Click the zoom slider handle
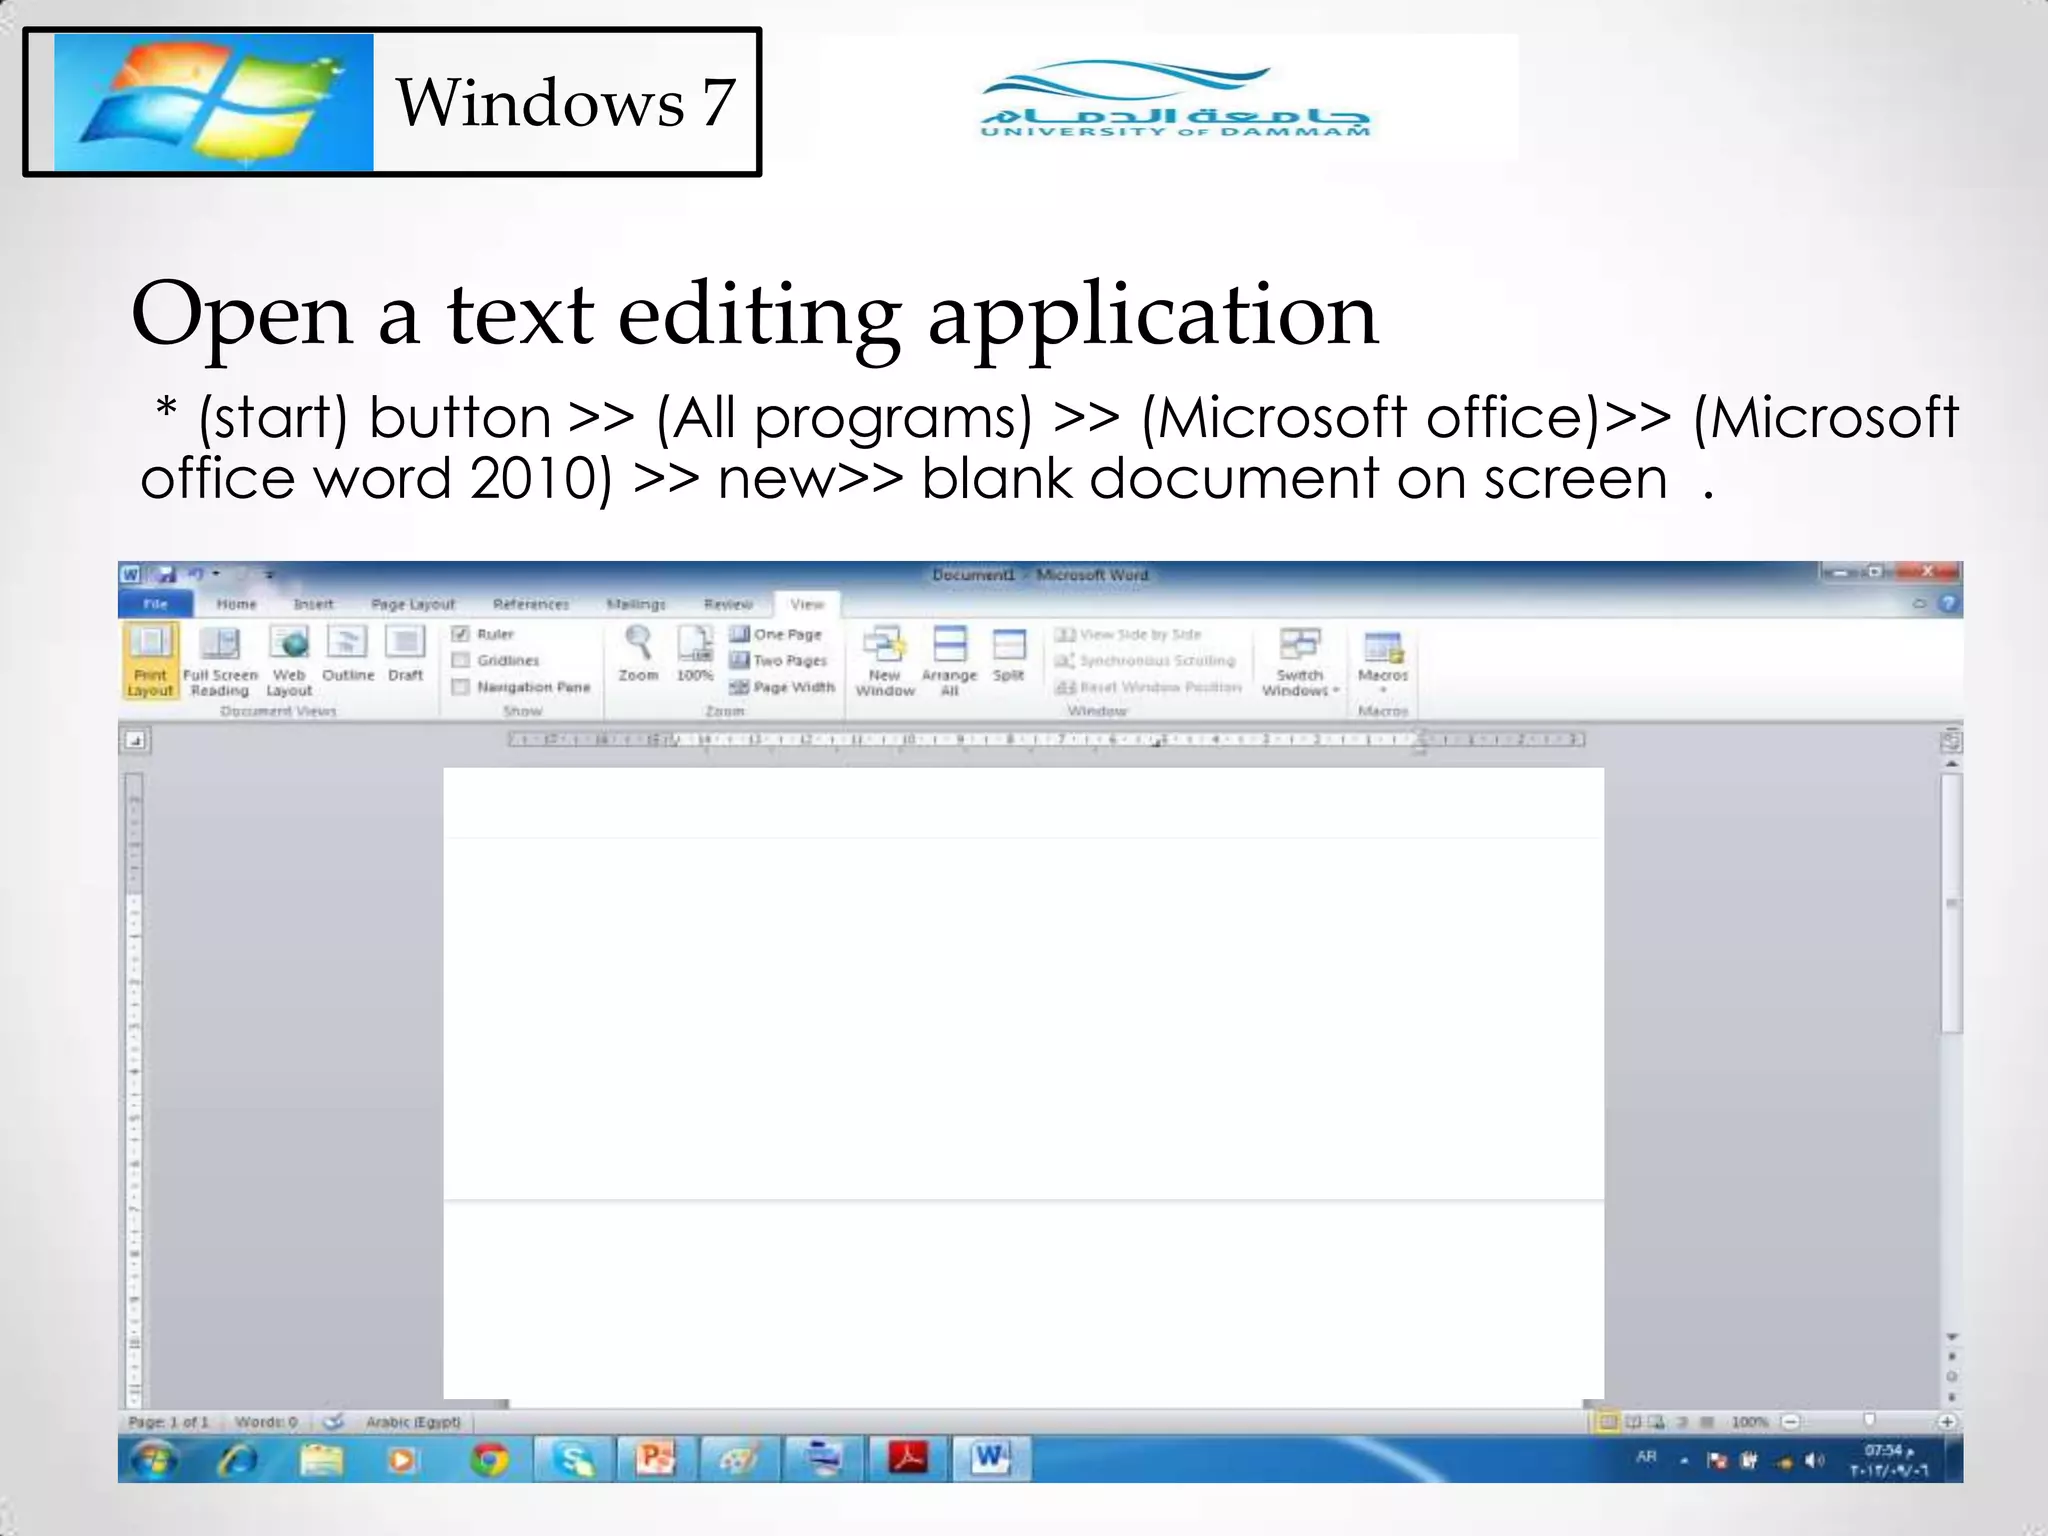Image resolution: width=2048 pixels, height=1536 pixels. pyautogui.click(x=1869, y=1420)
